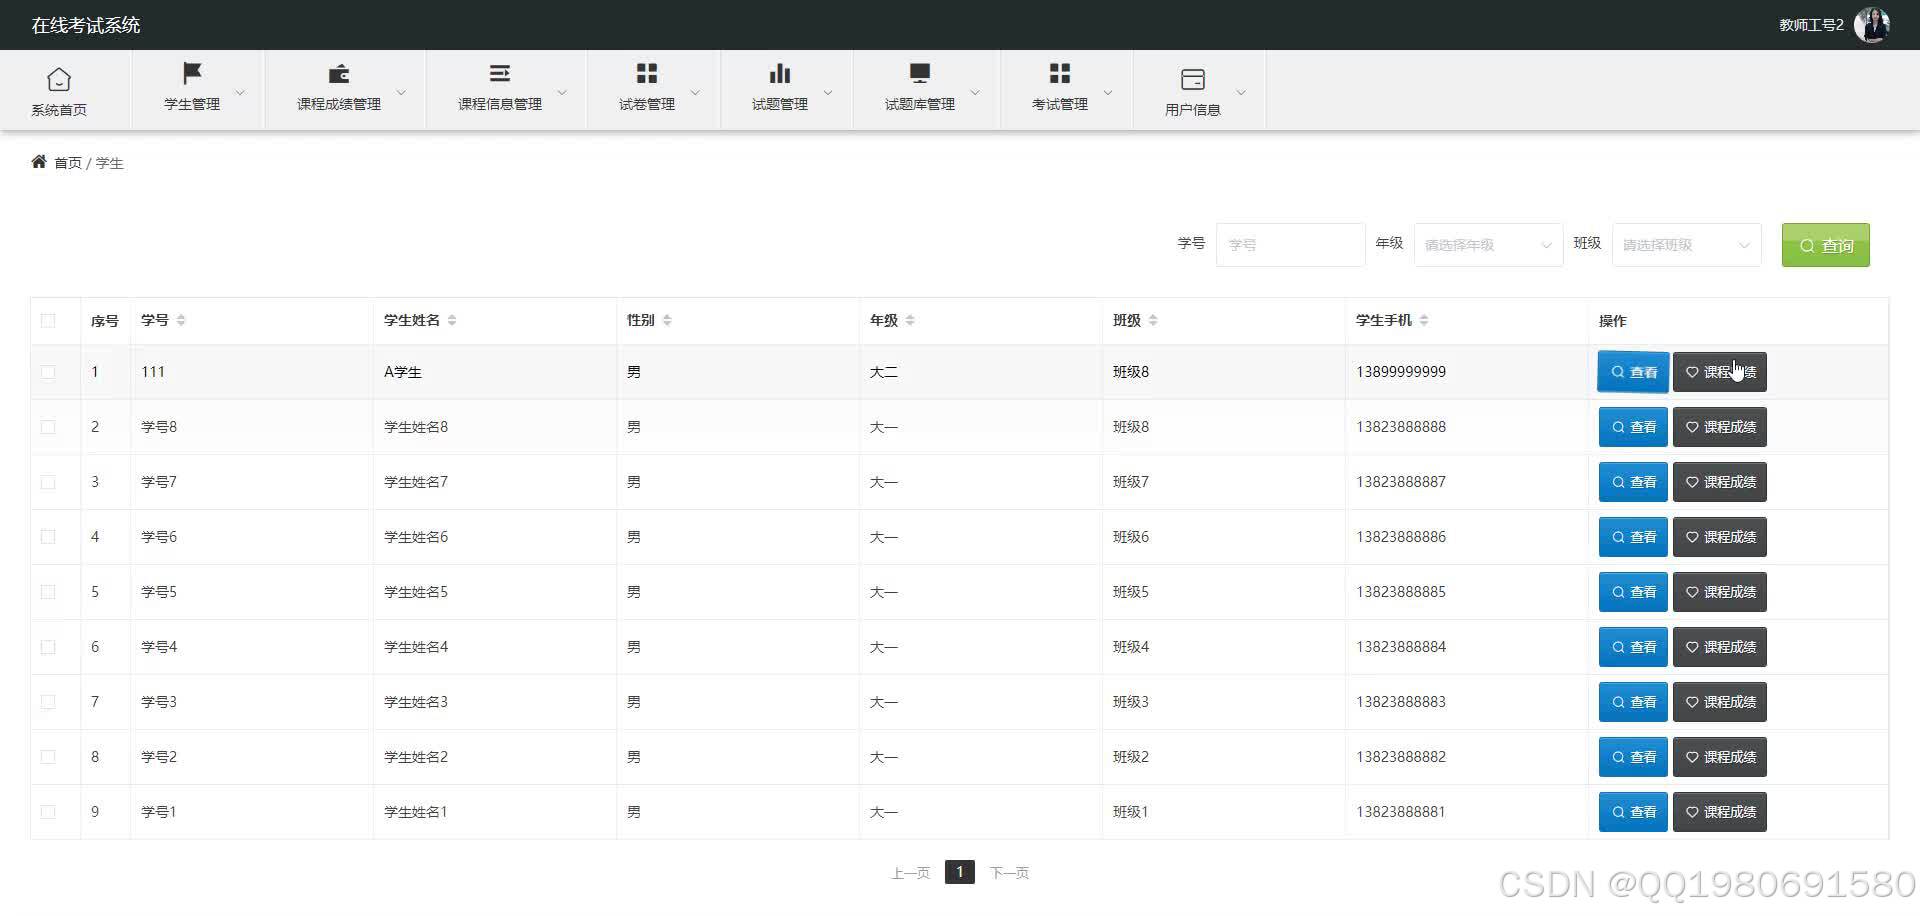The image size is (1920, 916).
Task: Click the 班级7 table cell
Action: (1131, 482)
